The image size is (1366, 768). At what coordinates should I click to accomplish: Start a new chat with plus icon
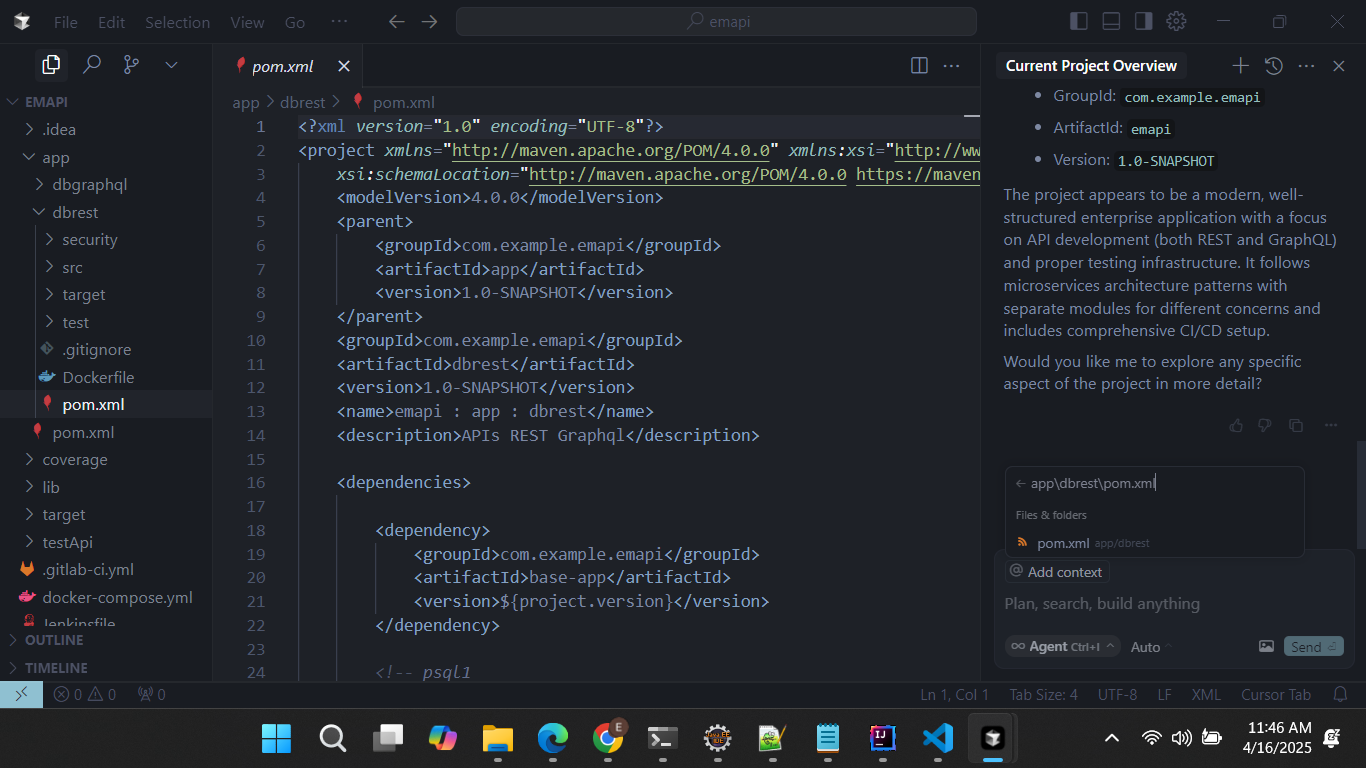[1240, 66]
